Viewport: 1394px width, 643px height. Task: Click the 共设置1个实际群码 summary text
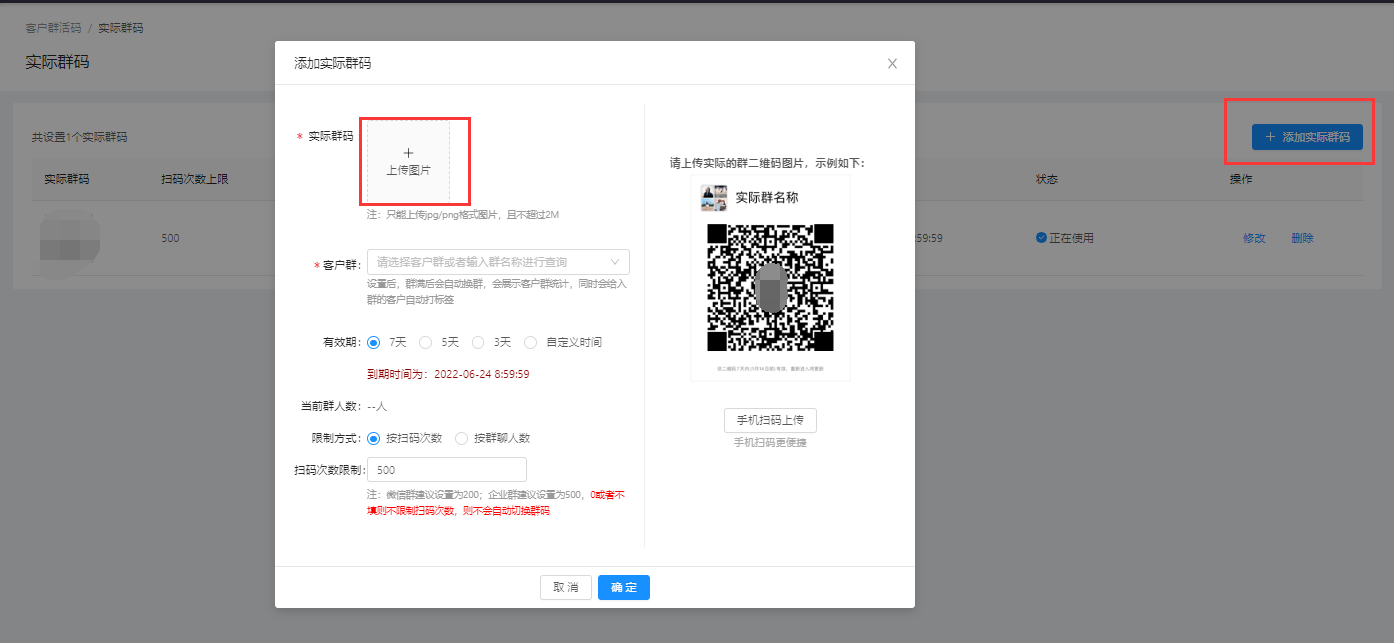click(79, 137)
